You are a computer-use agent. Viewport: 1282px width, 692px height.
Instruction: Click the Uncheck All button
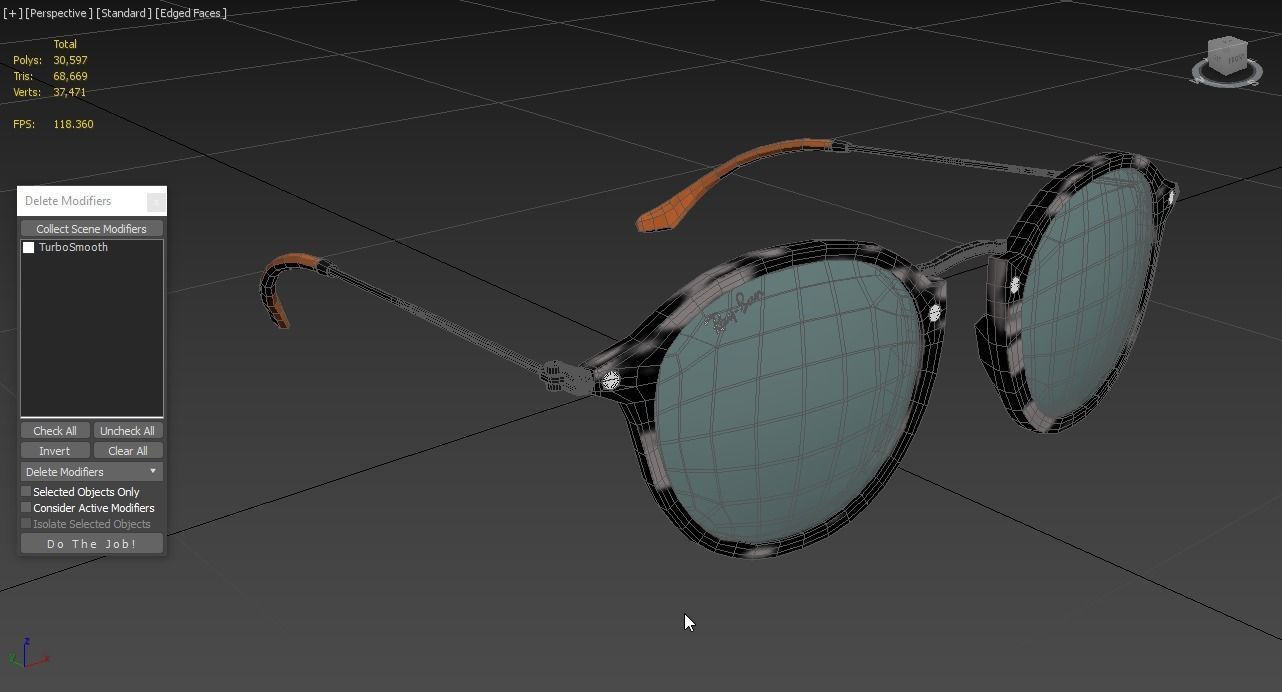coord(127,431)
